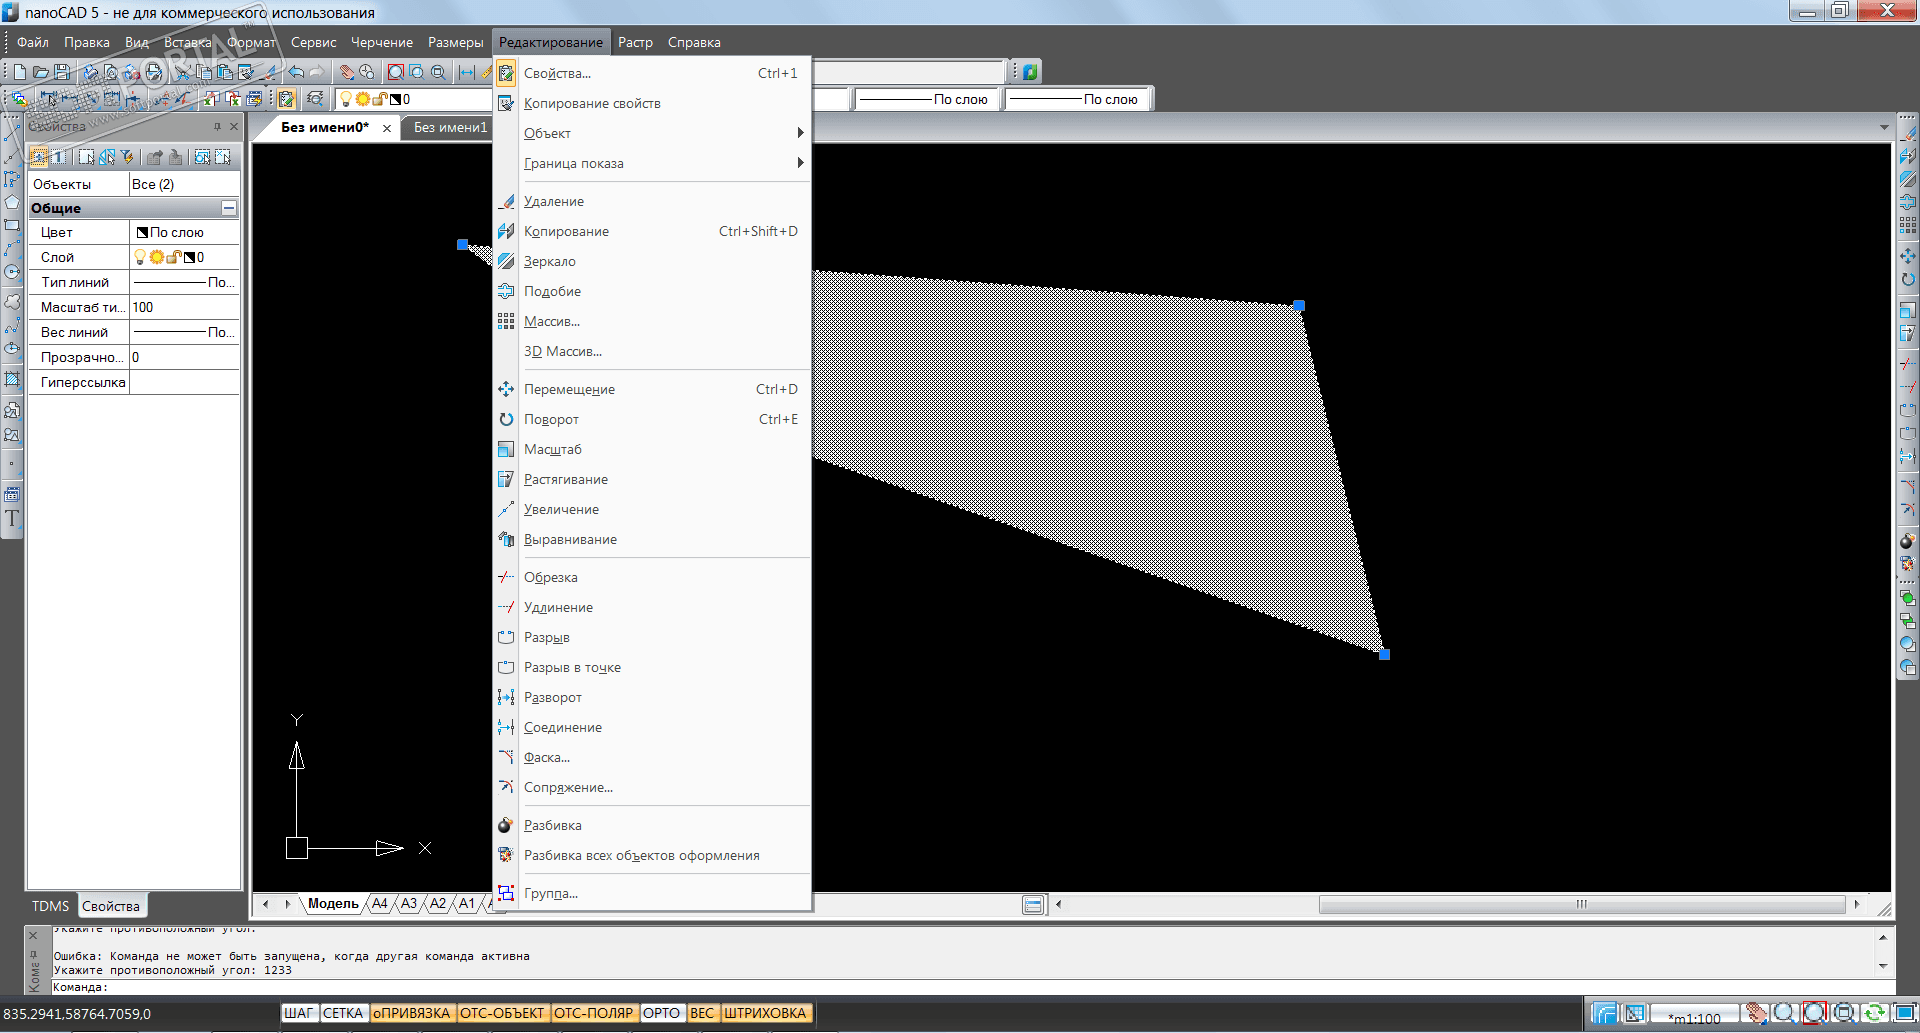Click the Масштаб типа линий value 100

pos(184,307)
